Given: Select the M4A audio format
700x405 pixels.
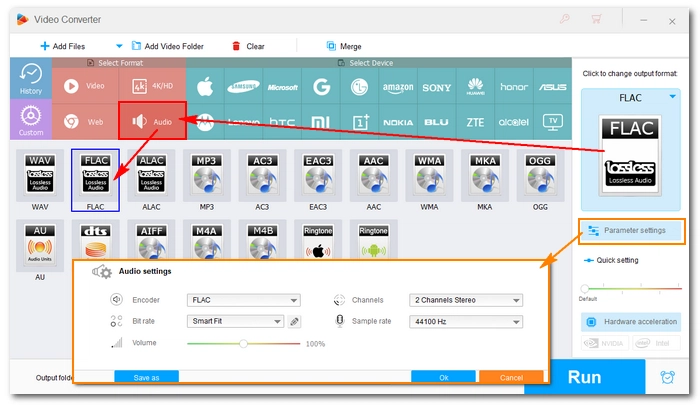Looking at the screenshot, I should tap(207, 240).
